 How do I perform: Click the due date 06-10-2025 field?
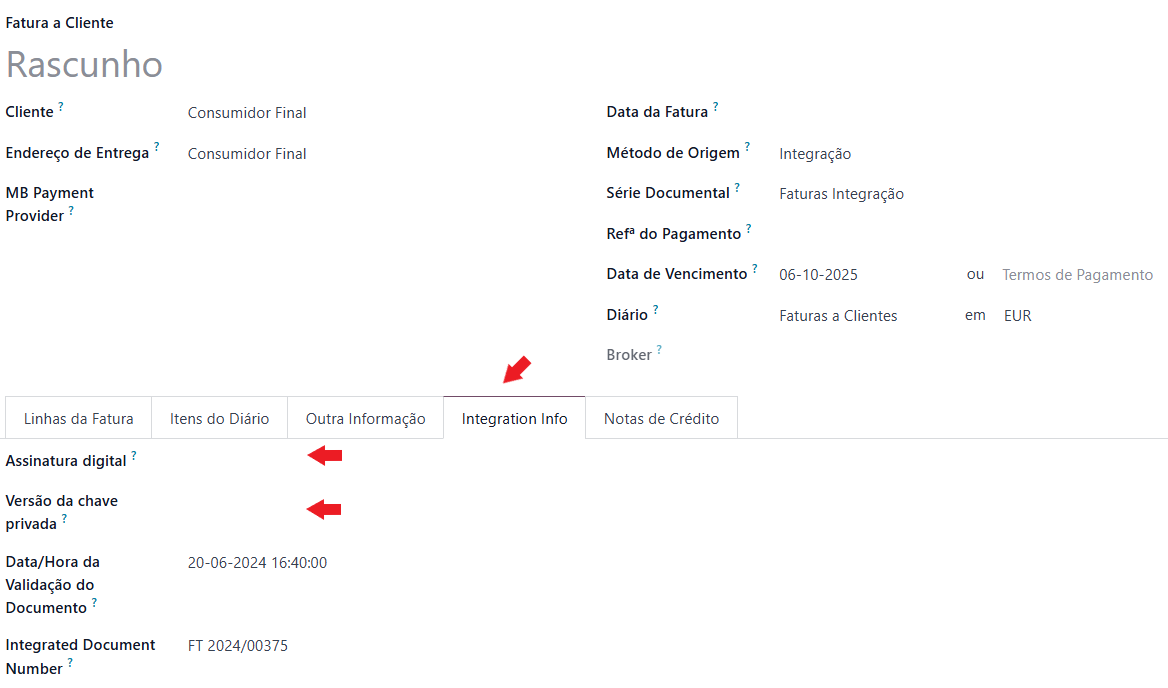[818, 275]
